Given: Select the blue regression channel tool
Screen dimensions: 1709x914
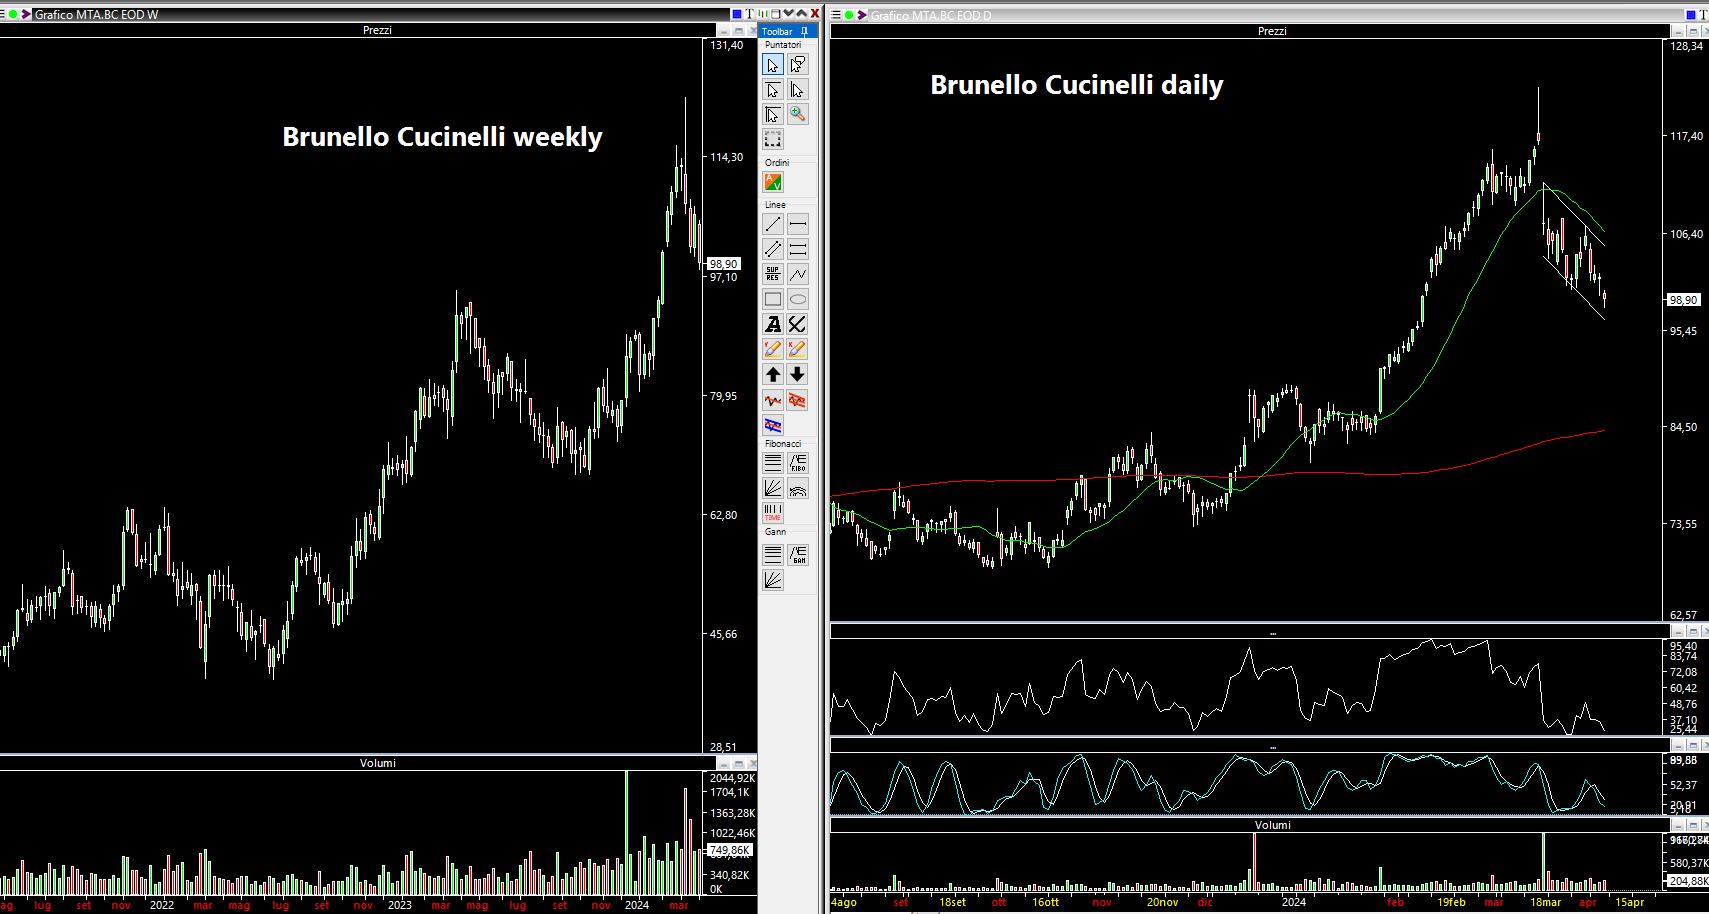Looking at the screenshot, I should (772, 425).
